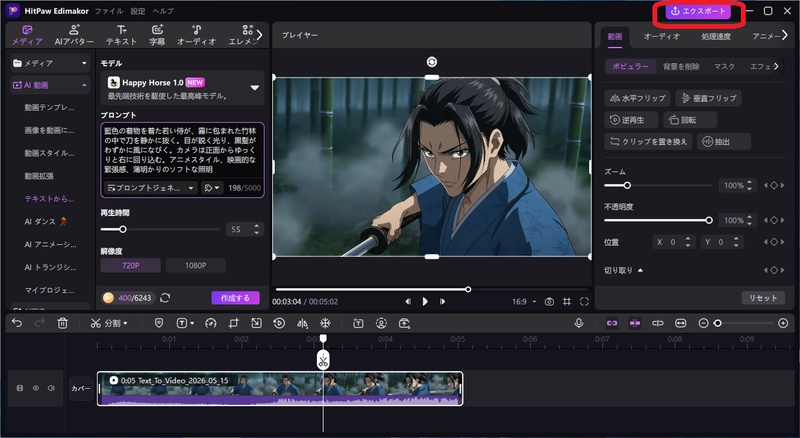This screenshot has width=800, height=438.
Task: Open the ヘルプ menu
Action: pyautogui.click(x=163, y=11)
